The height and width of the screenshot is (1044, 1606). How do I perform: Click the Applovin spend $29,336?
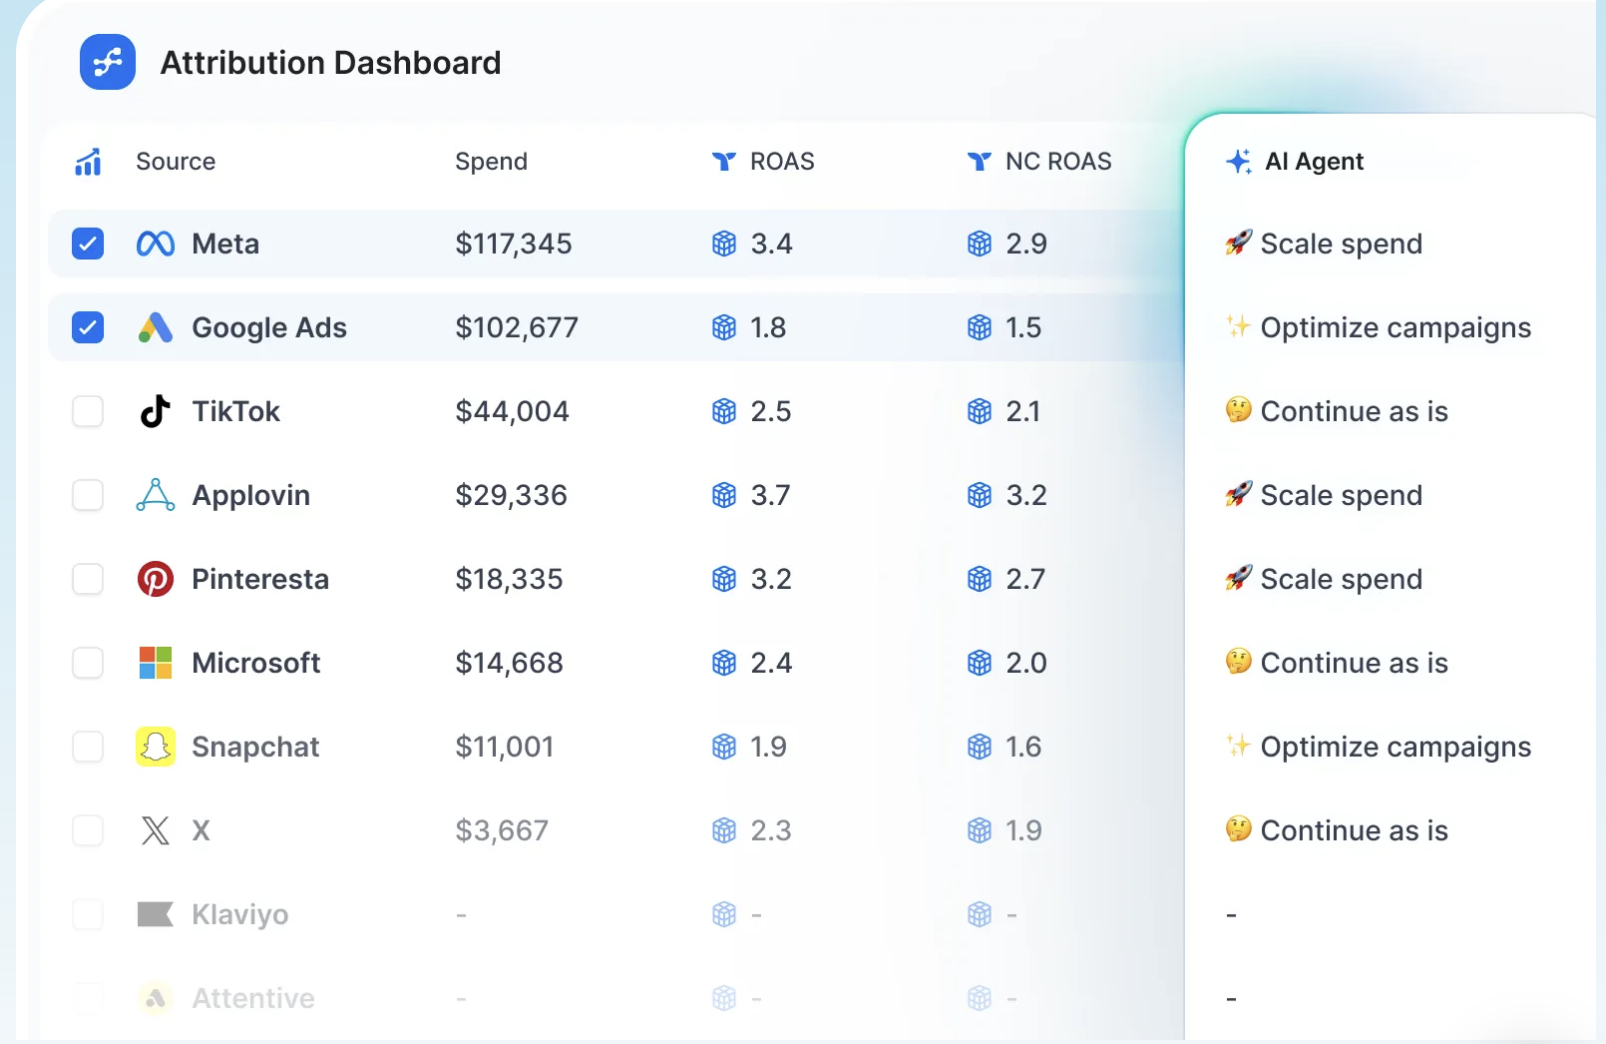(x=511, y=496)
